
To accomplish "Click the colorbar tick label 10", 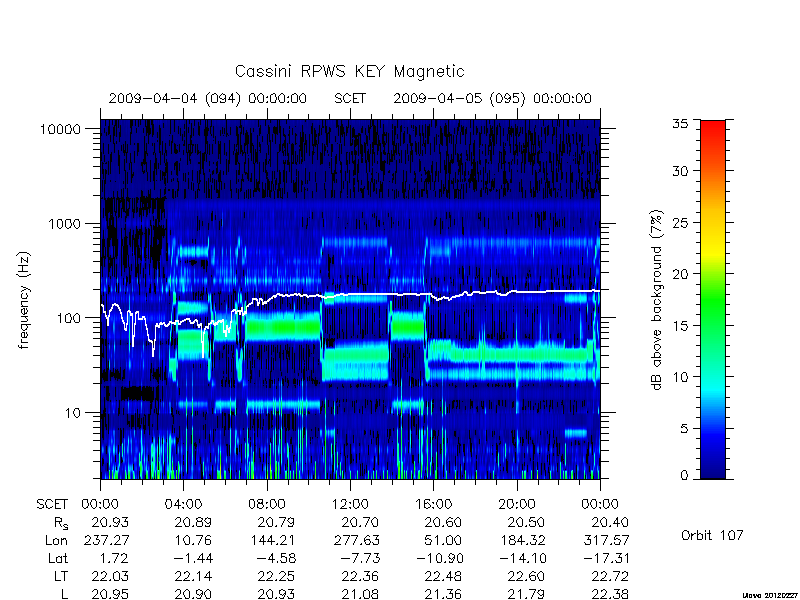I will tap(680, 377).
